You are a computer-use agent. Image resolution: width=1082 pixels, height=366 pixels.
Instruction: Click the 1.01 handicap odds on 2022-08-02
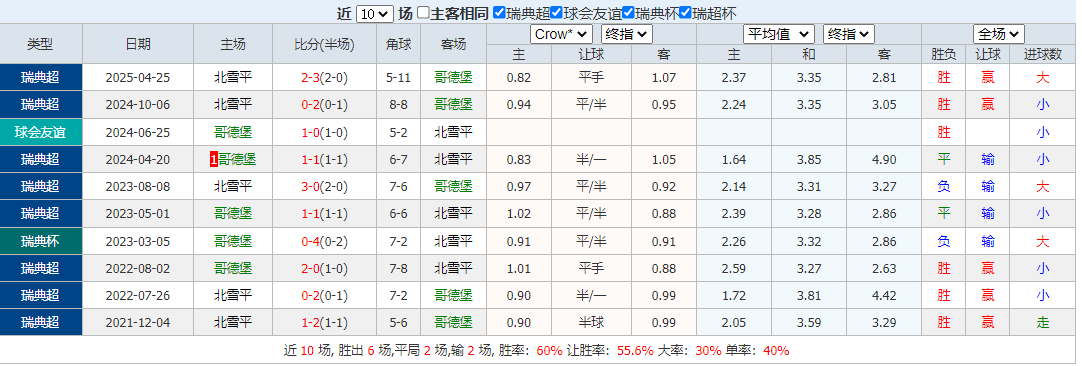coord(519,269)
